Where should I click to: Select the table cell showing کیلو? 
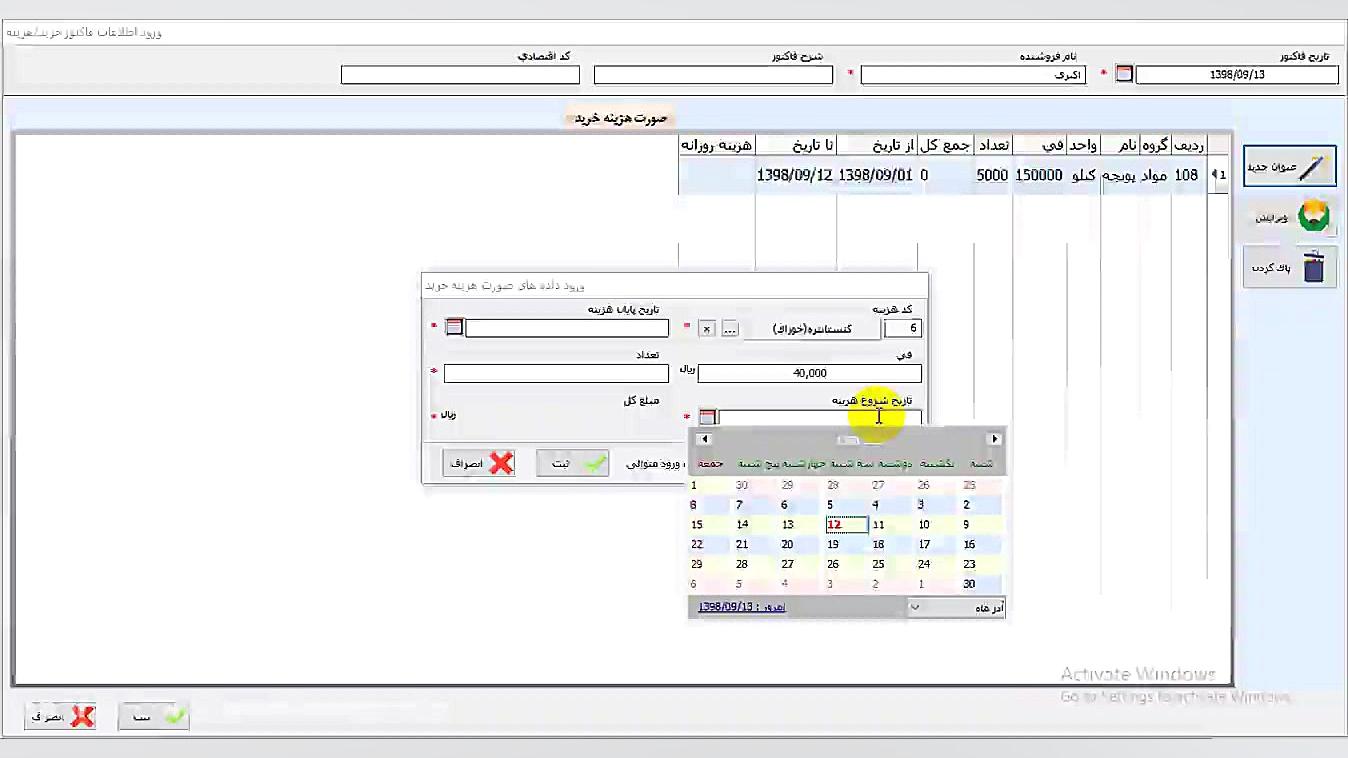pos(1084,175)
